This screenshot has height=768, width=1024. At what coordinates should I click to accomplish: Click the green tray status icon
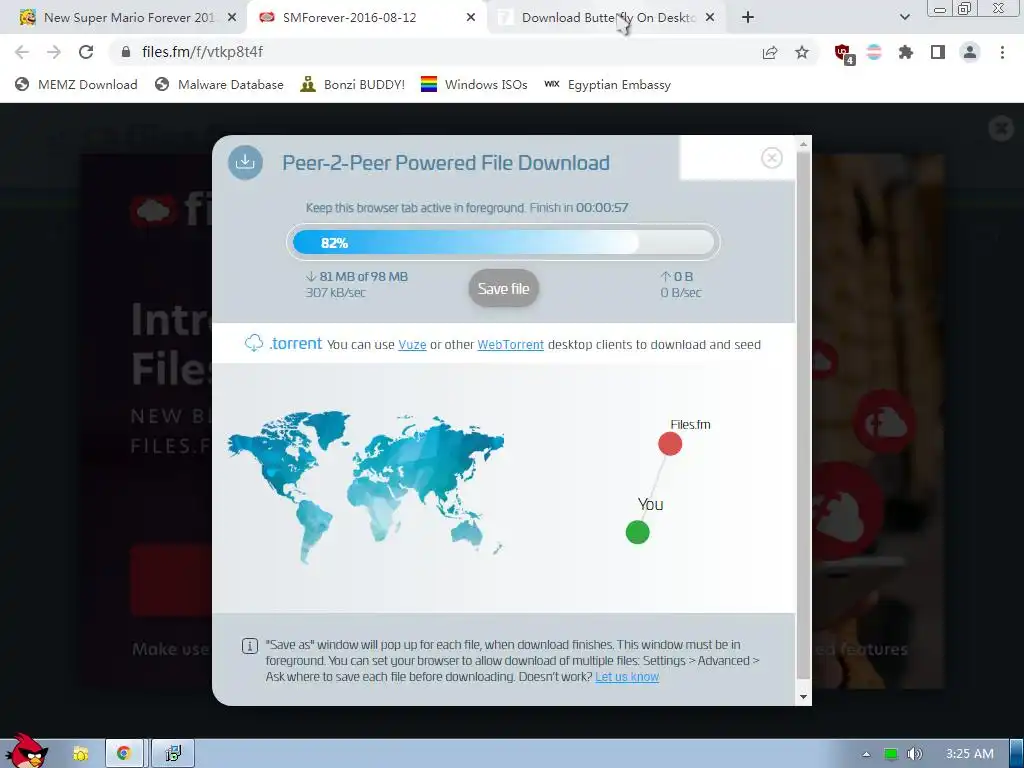click(x=890, y=754)
